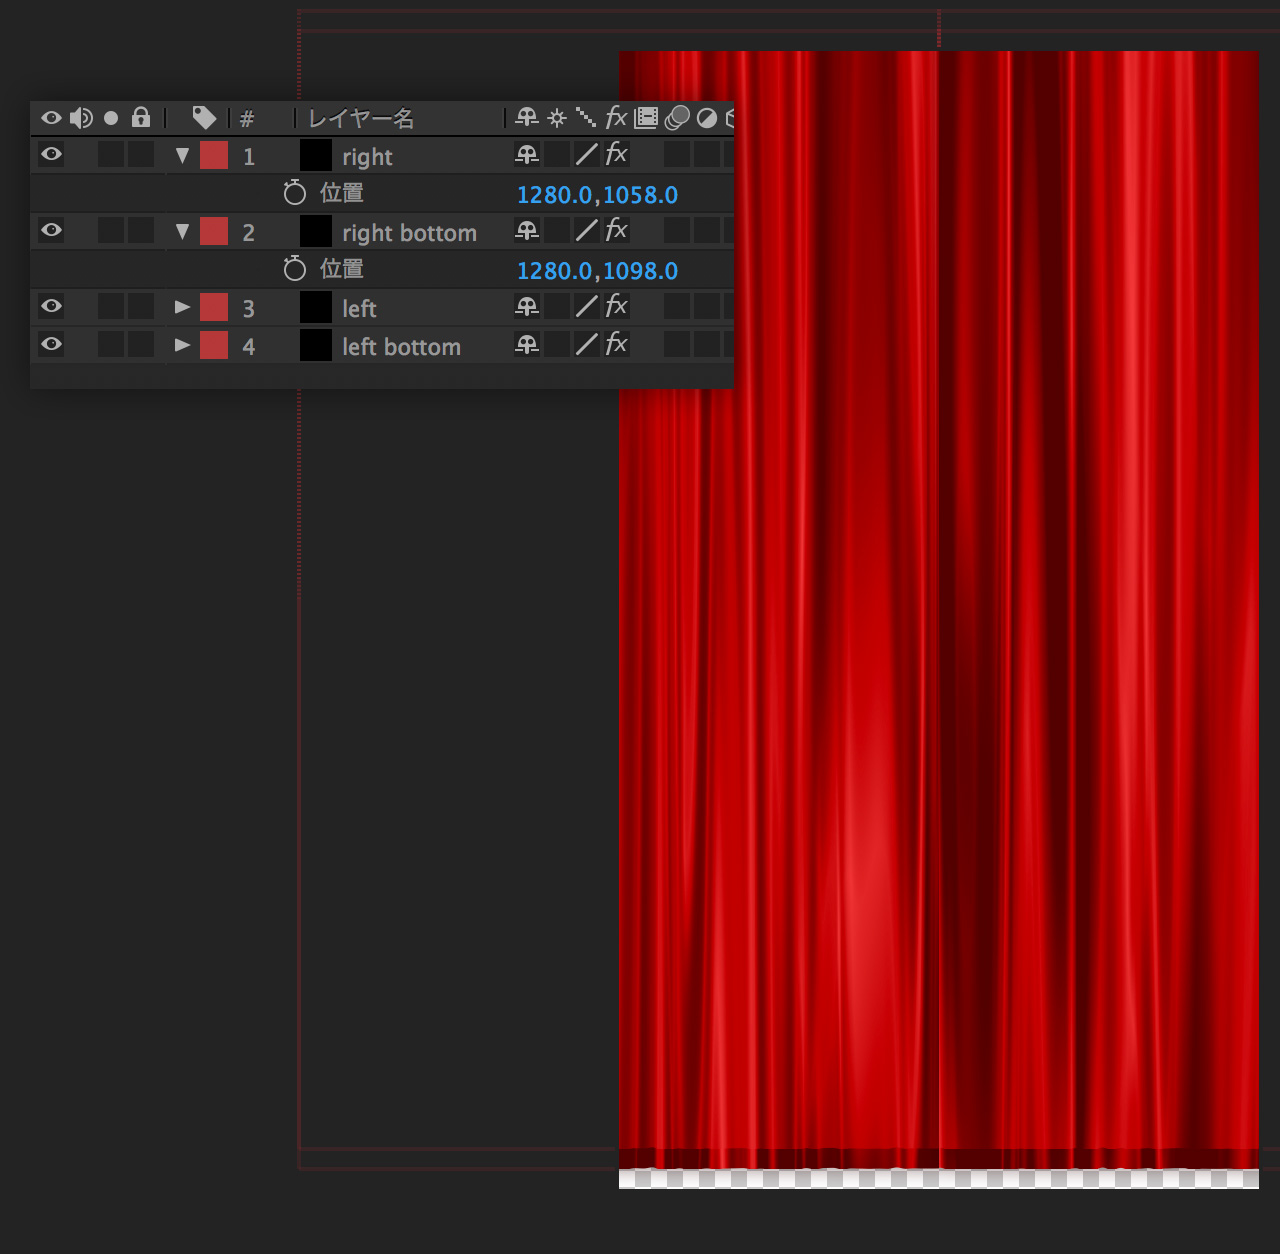Click the position stopwatch for the right layer
This screenshot has height=1254, width=1280.
pyautogui.click(x=294, y=193)
